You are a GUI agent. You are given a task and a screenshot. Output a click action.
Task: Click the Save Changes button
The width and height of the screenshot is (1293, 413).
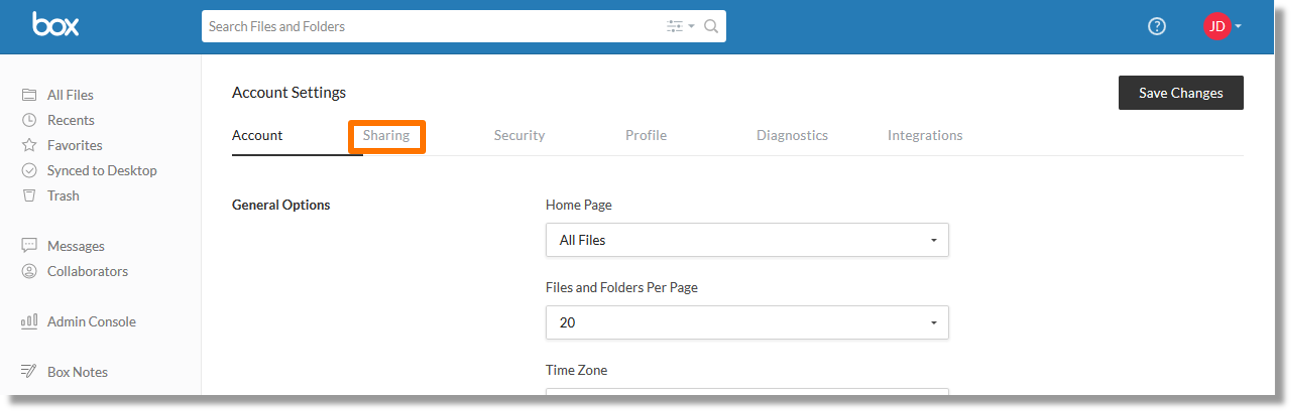tap(1181, 93)
